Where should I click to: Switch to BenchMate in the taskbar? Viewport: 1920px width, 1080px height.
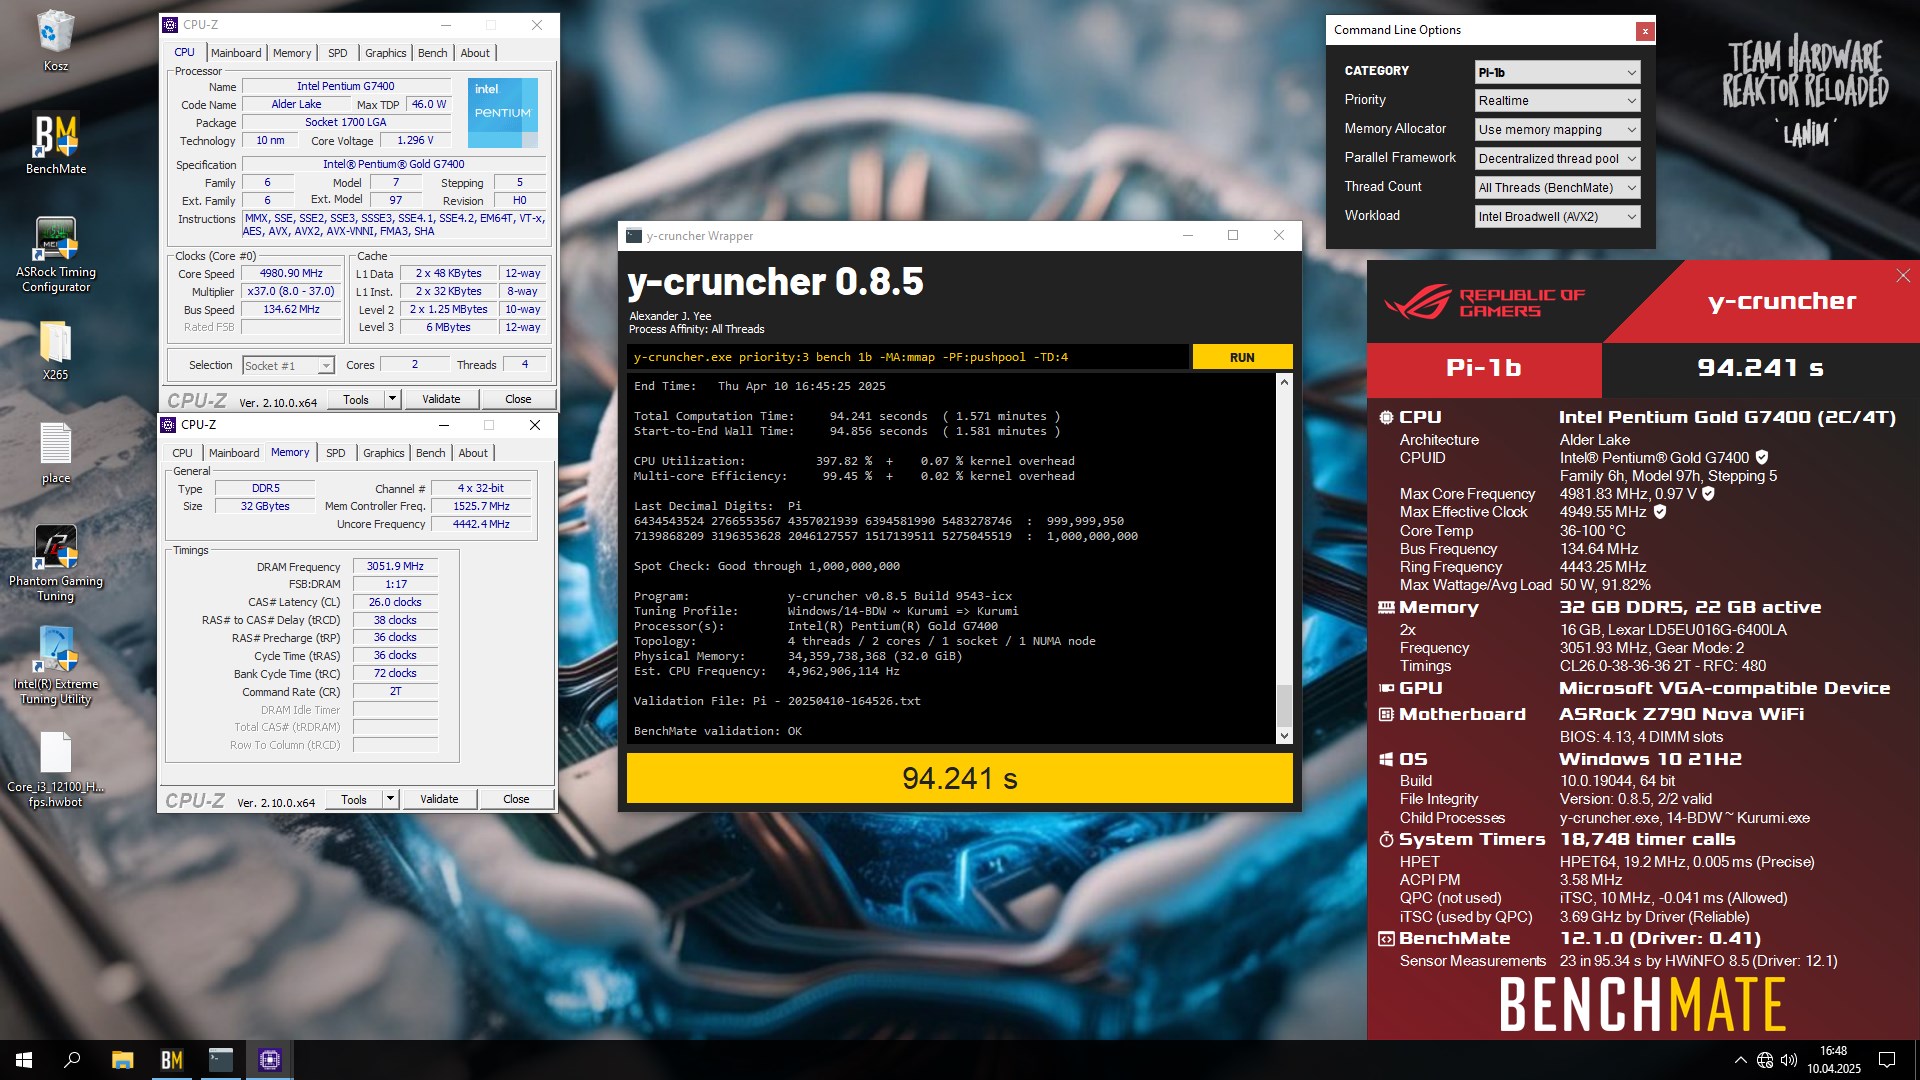click(x=171, y=1060)
